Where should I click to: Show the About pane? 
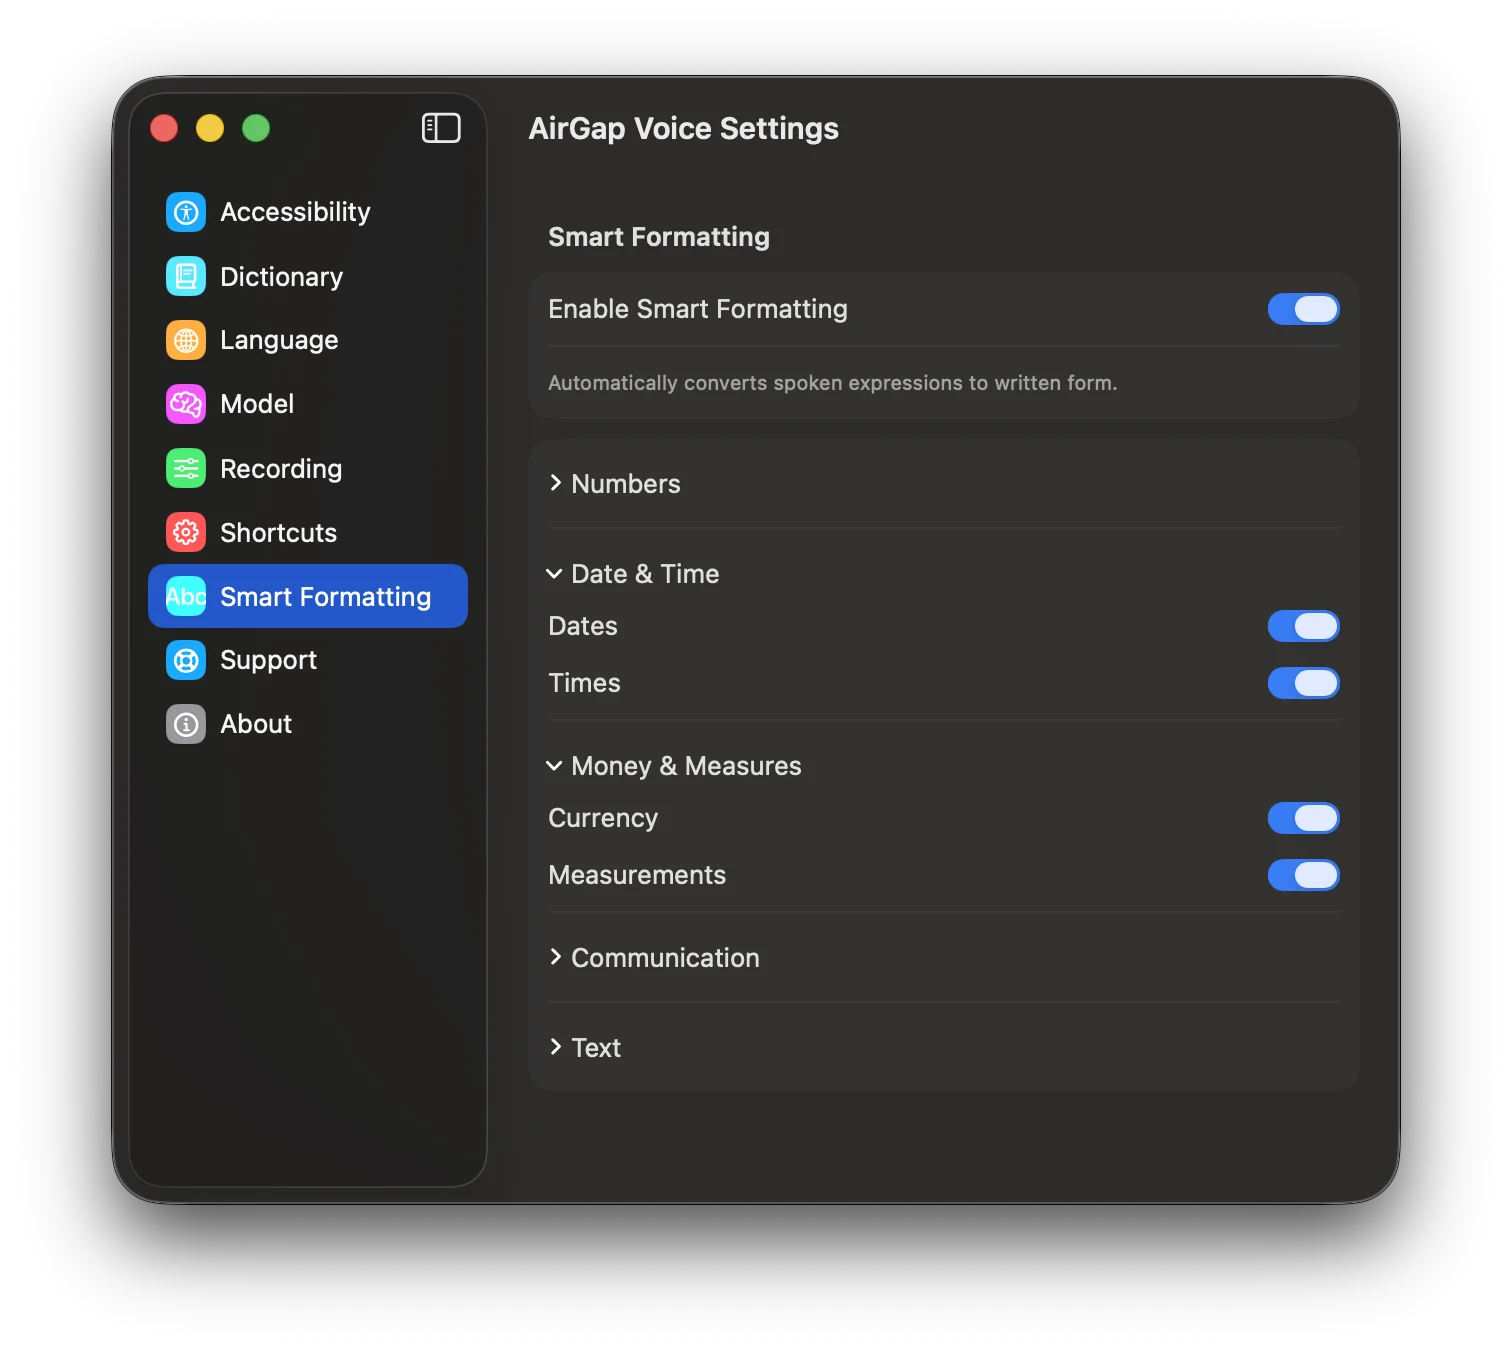pos(308,724)
